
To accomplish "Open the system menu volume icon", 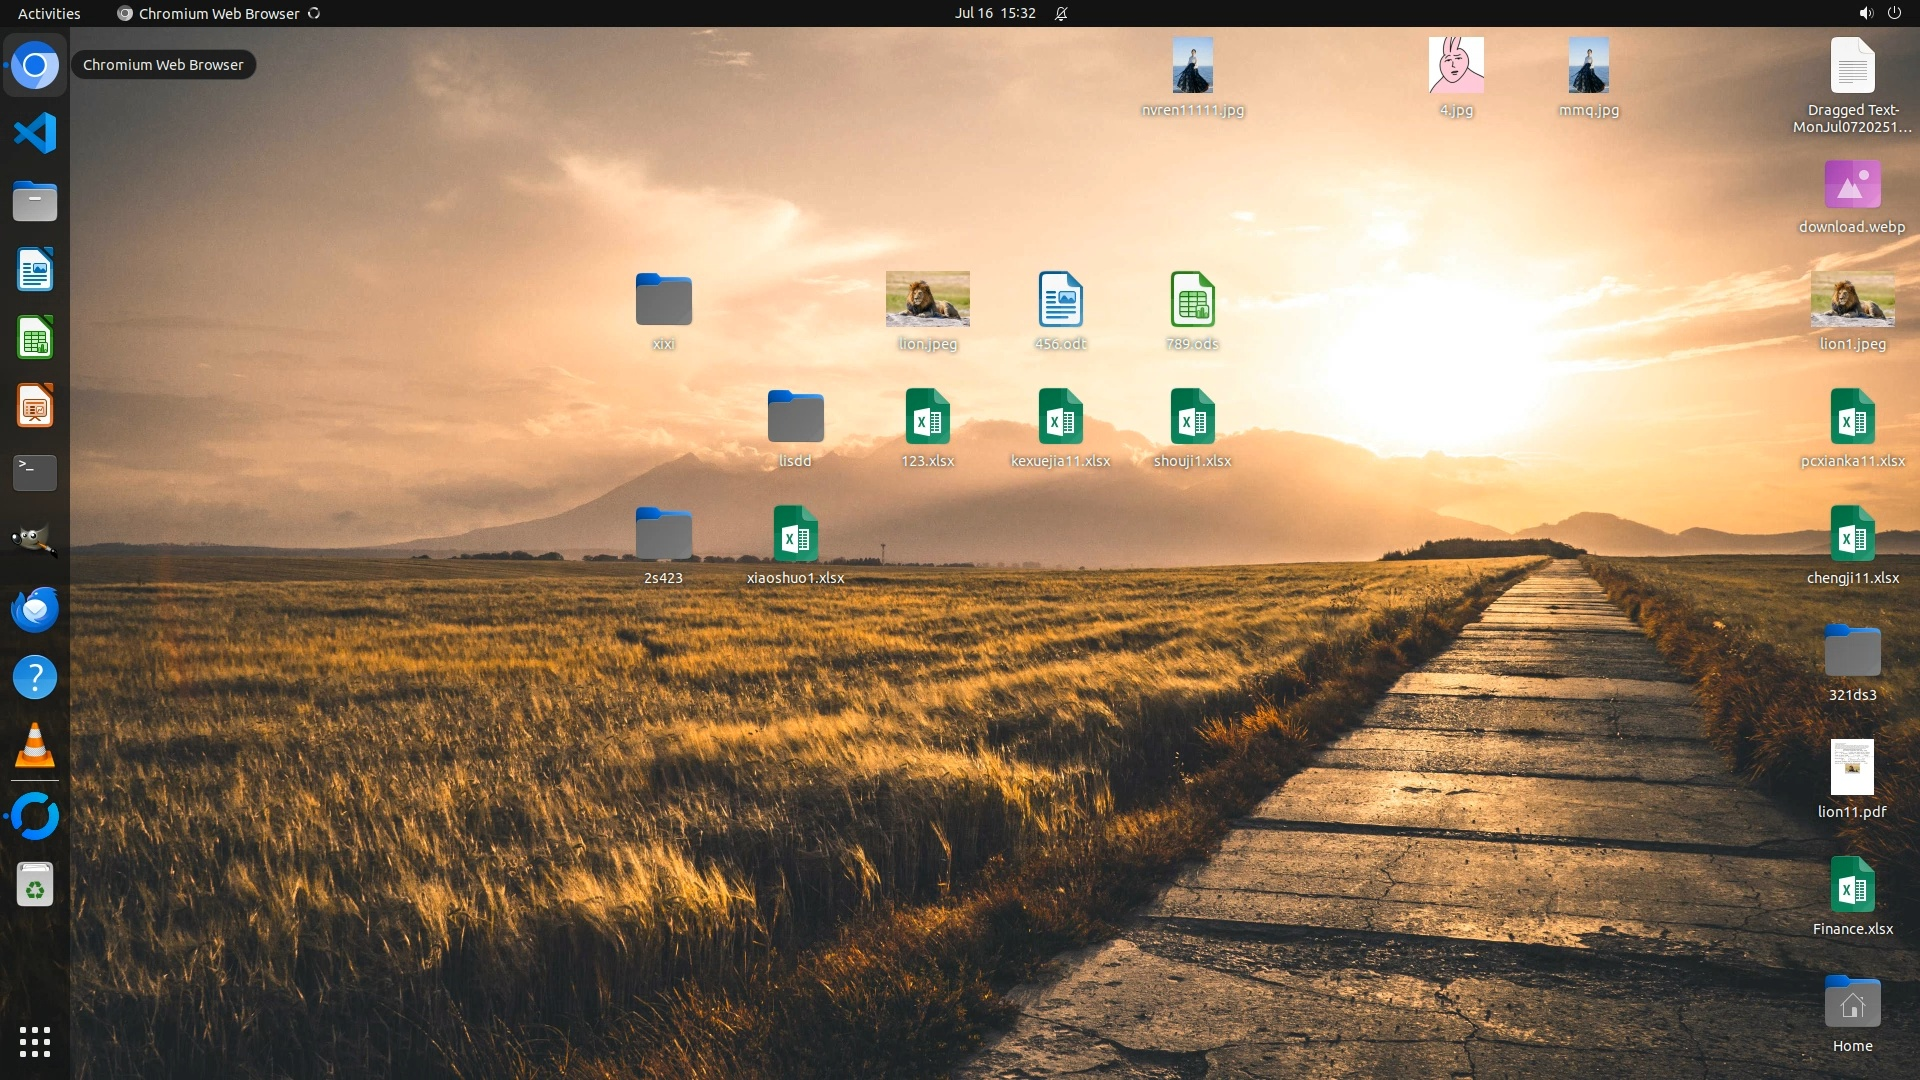I will [x=1865, y=13].
